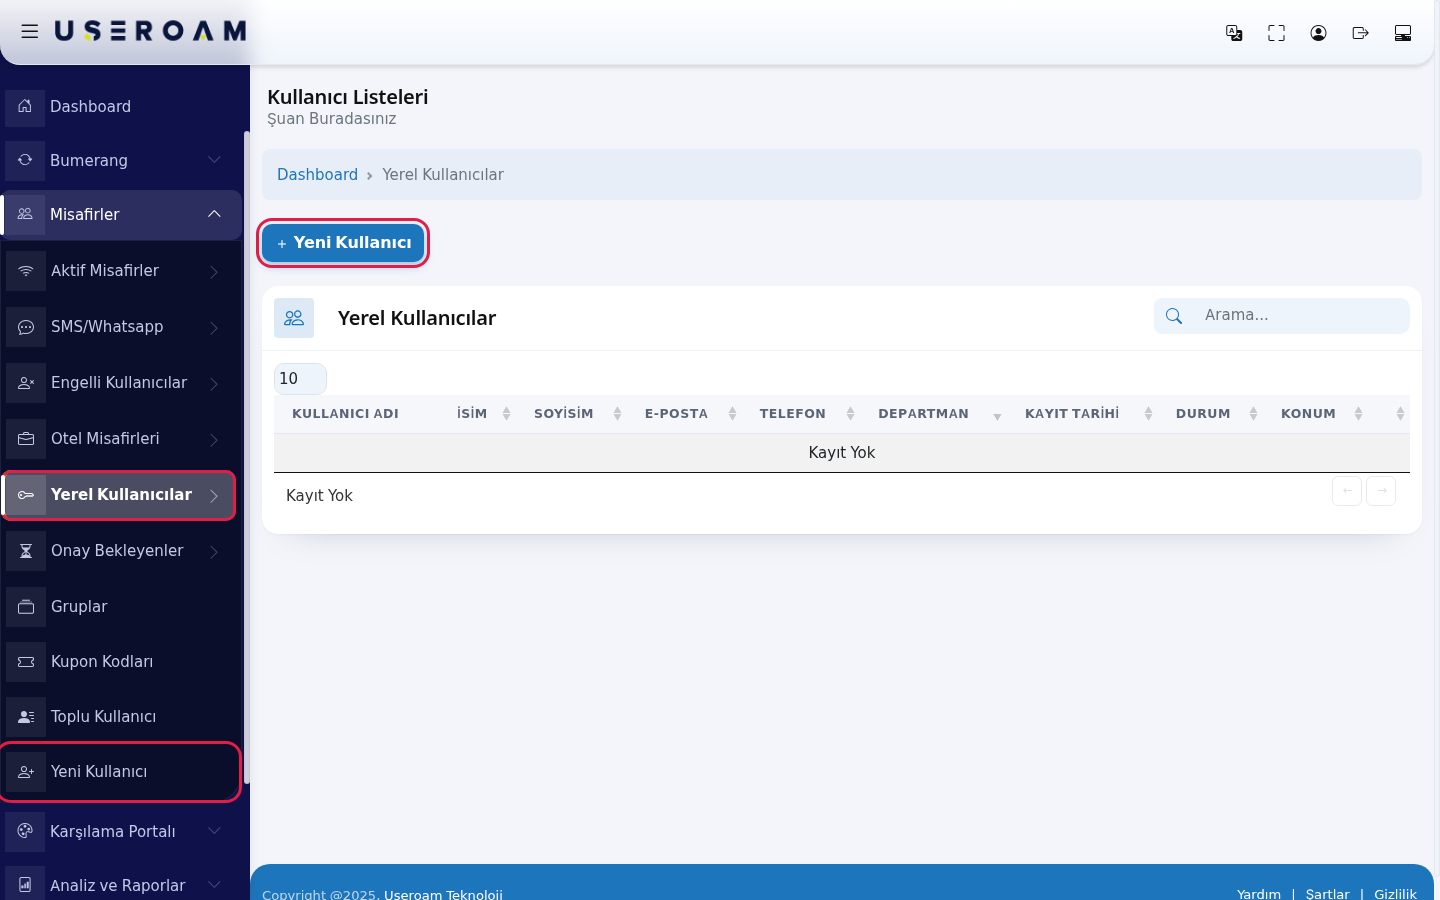Click the SMS/Whatsapp chat bubble icon
The image size is (1440, 900).
26,327
